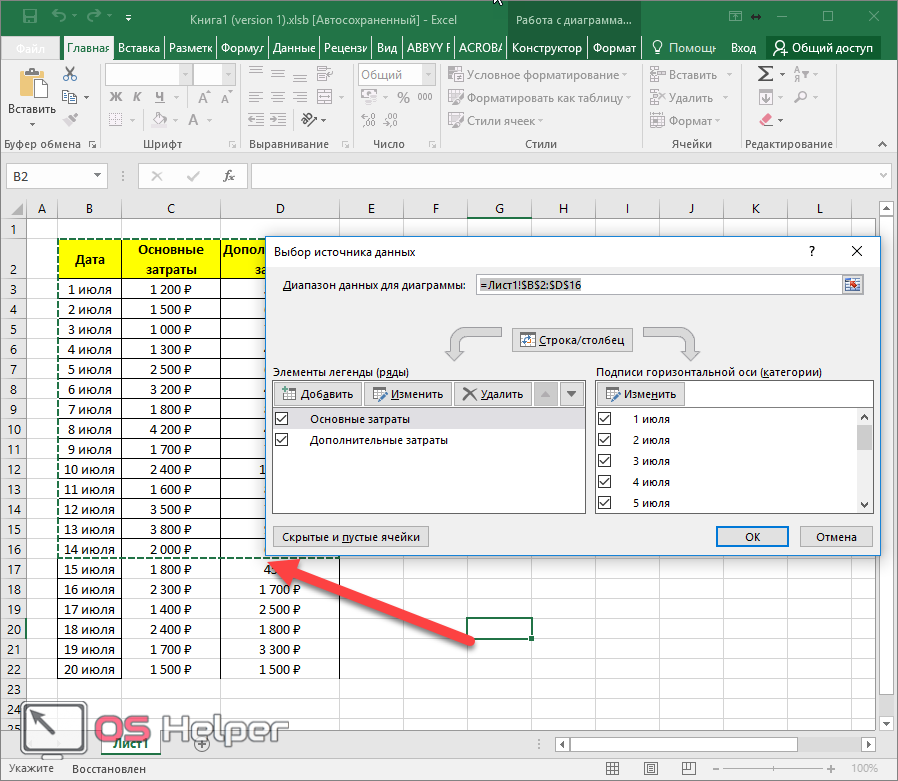This screenshot has width=898, height=781.
Task: Toggle the 3 июля category checkbox
Action: click(x=604, y=461)
